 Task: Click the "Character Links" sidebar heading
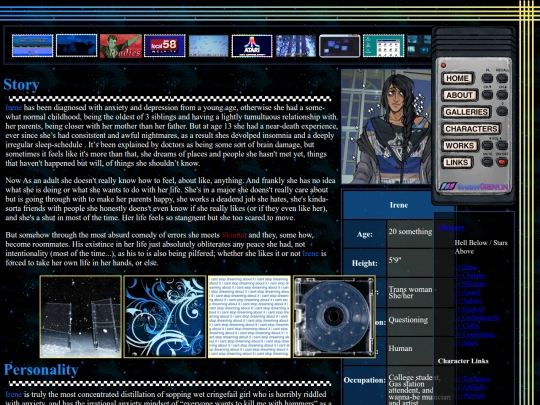tap(463, 361)
